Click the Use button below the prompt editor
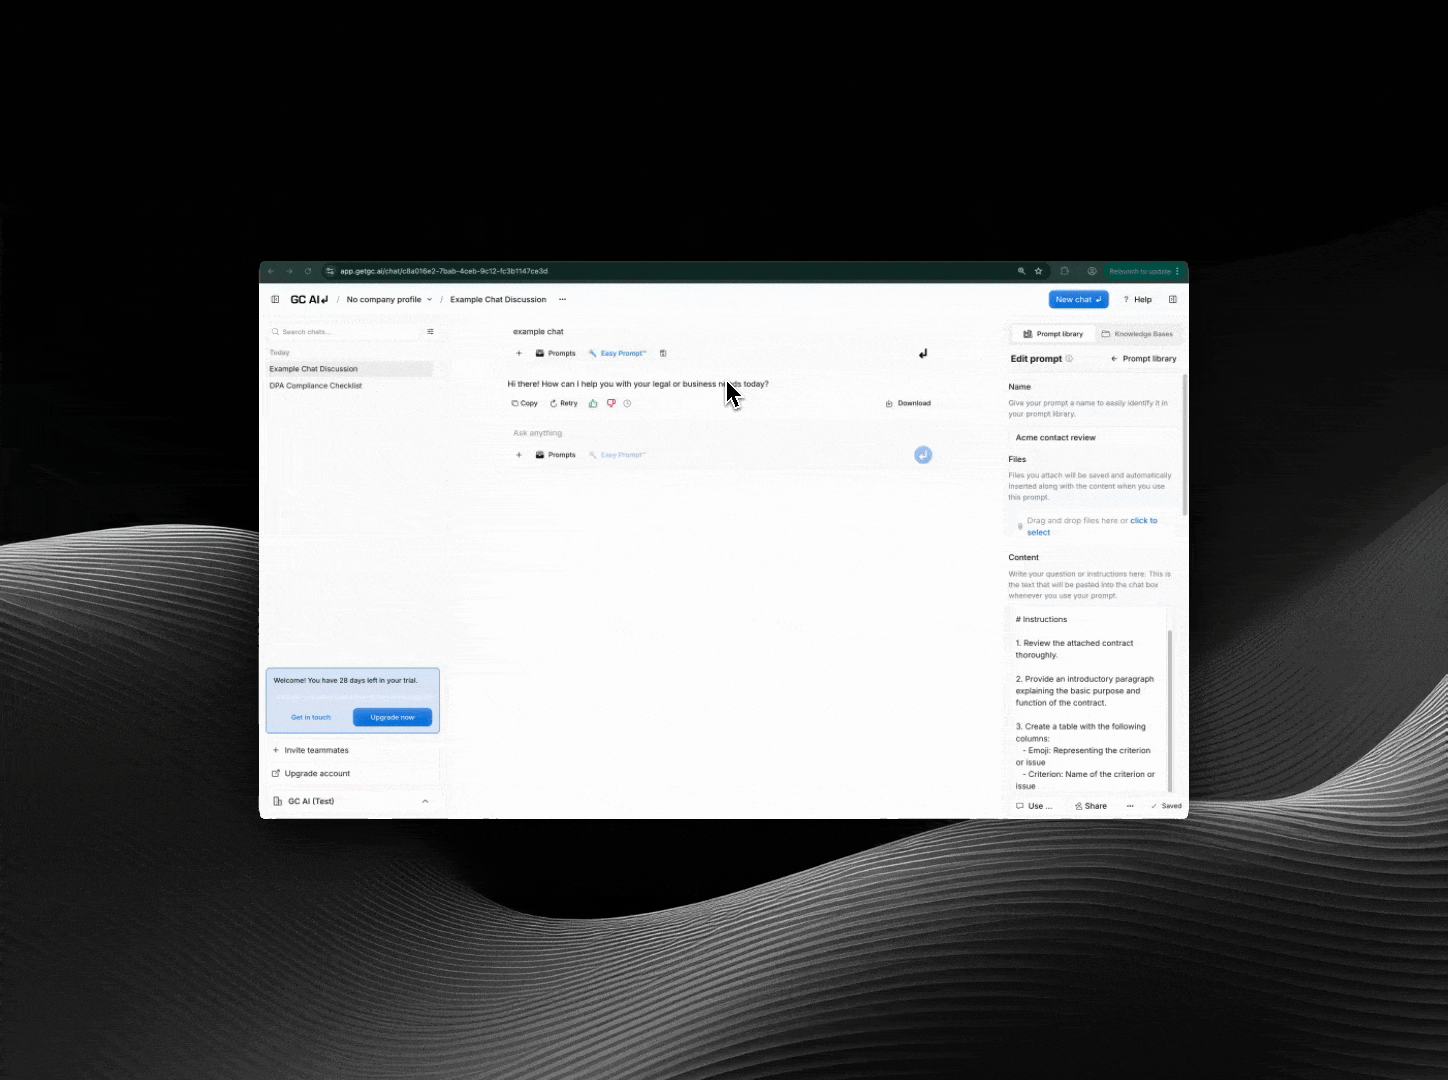 [x=1034, y=806]
